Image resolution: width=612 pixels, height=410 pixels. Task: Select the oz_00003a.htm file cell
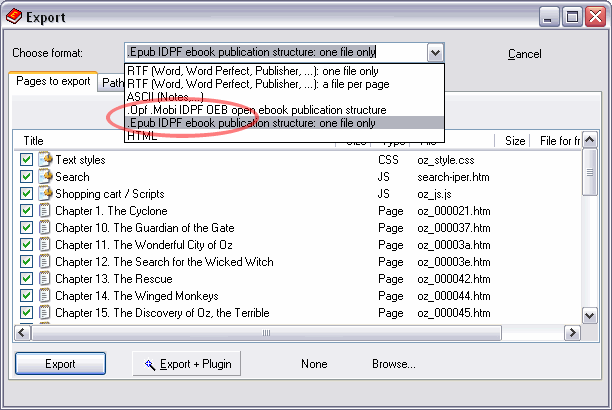454,245
